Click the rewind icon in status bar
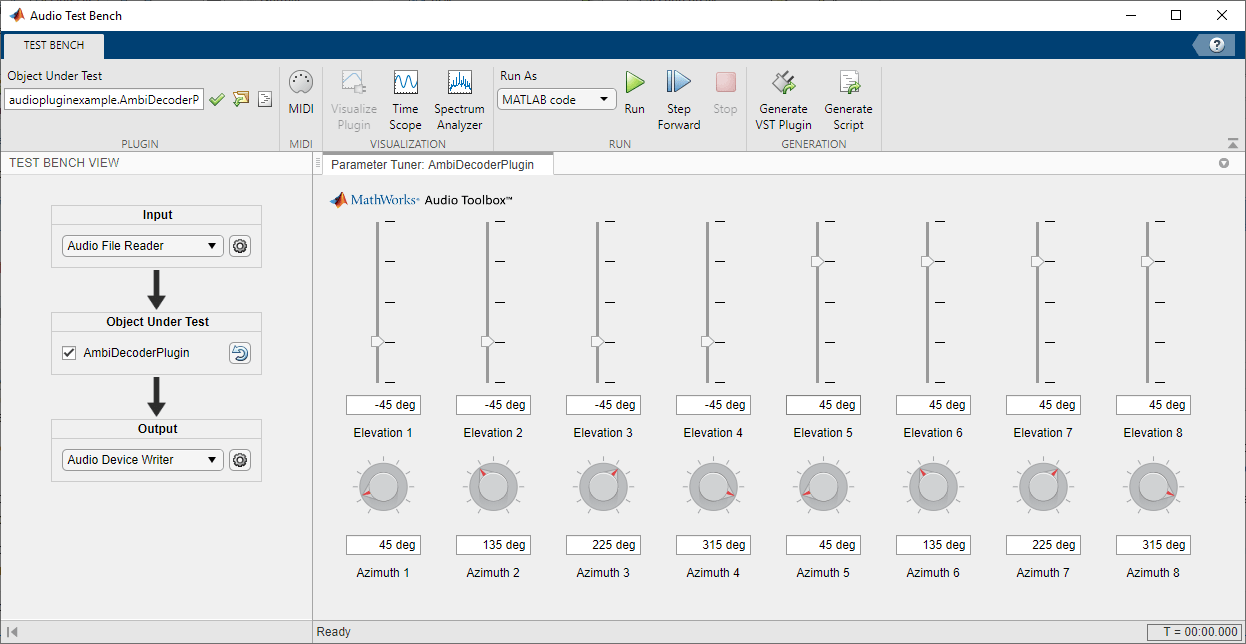The width and height of the screenshot is (1246, 644). coord(13,632)
